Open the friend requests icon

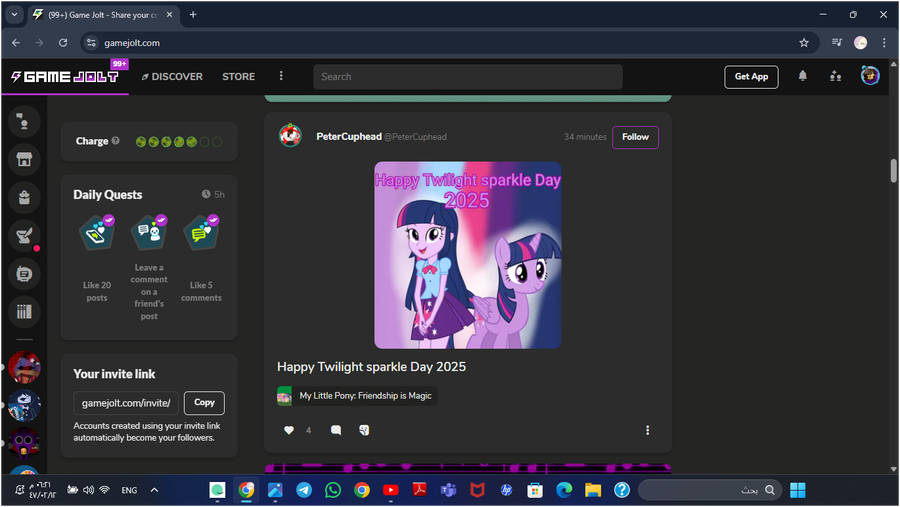coord(836,76)
